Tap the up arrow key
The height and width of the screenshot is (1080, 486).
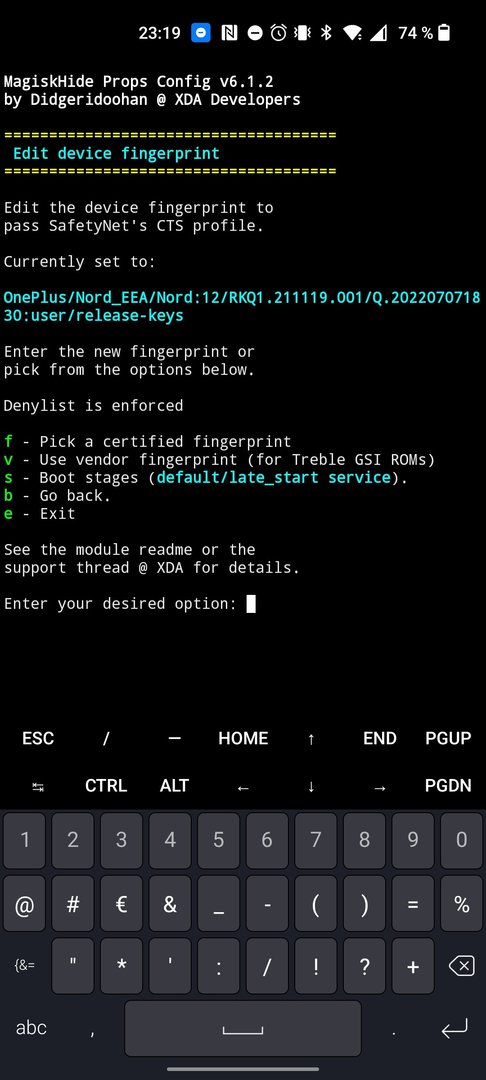click(x=311, y=739)
